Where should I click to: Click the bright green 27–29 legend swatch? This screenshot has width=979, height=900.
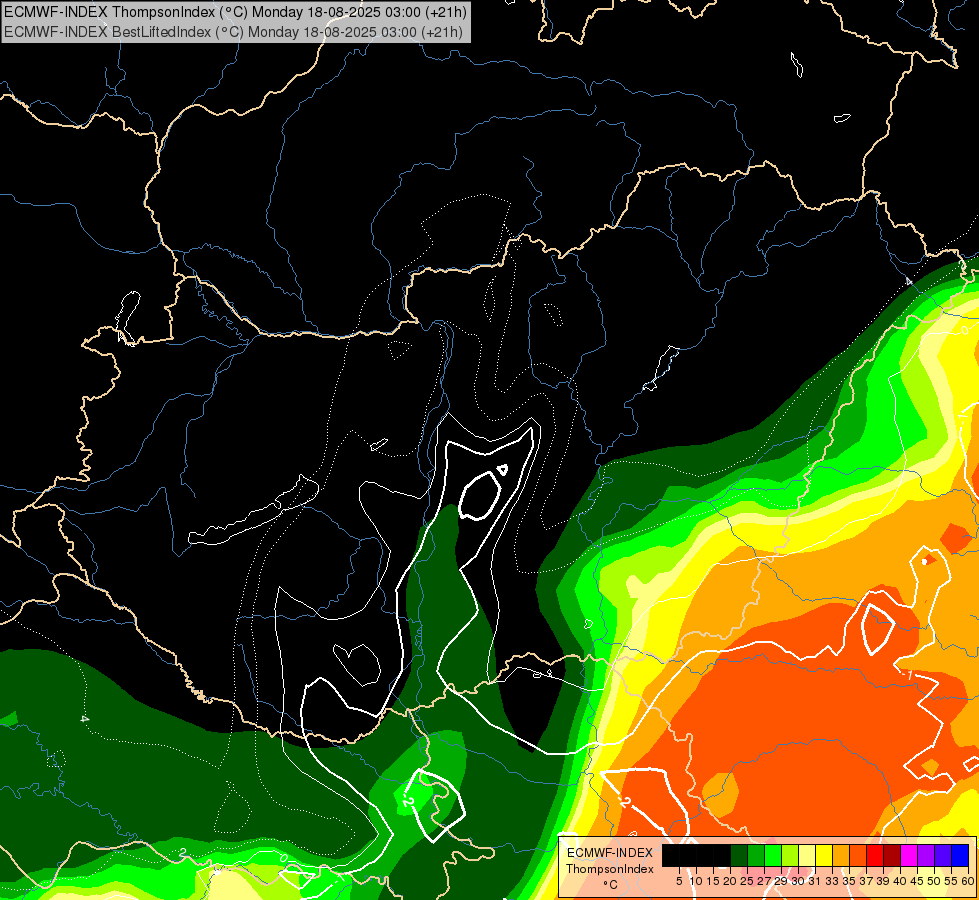point(773,855)
